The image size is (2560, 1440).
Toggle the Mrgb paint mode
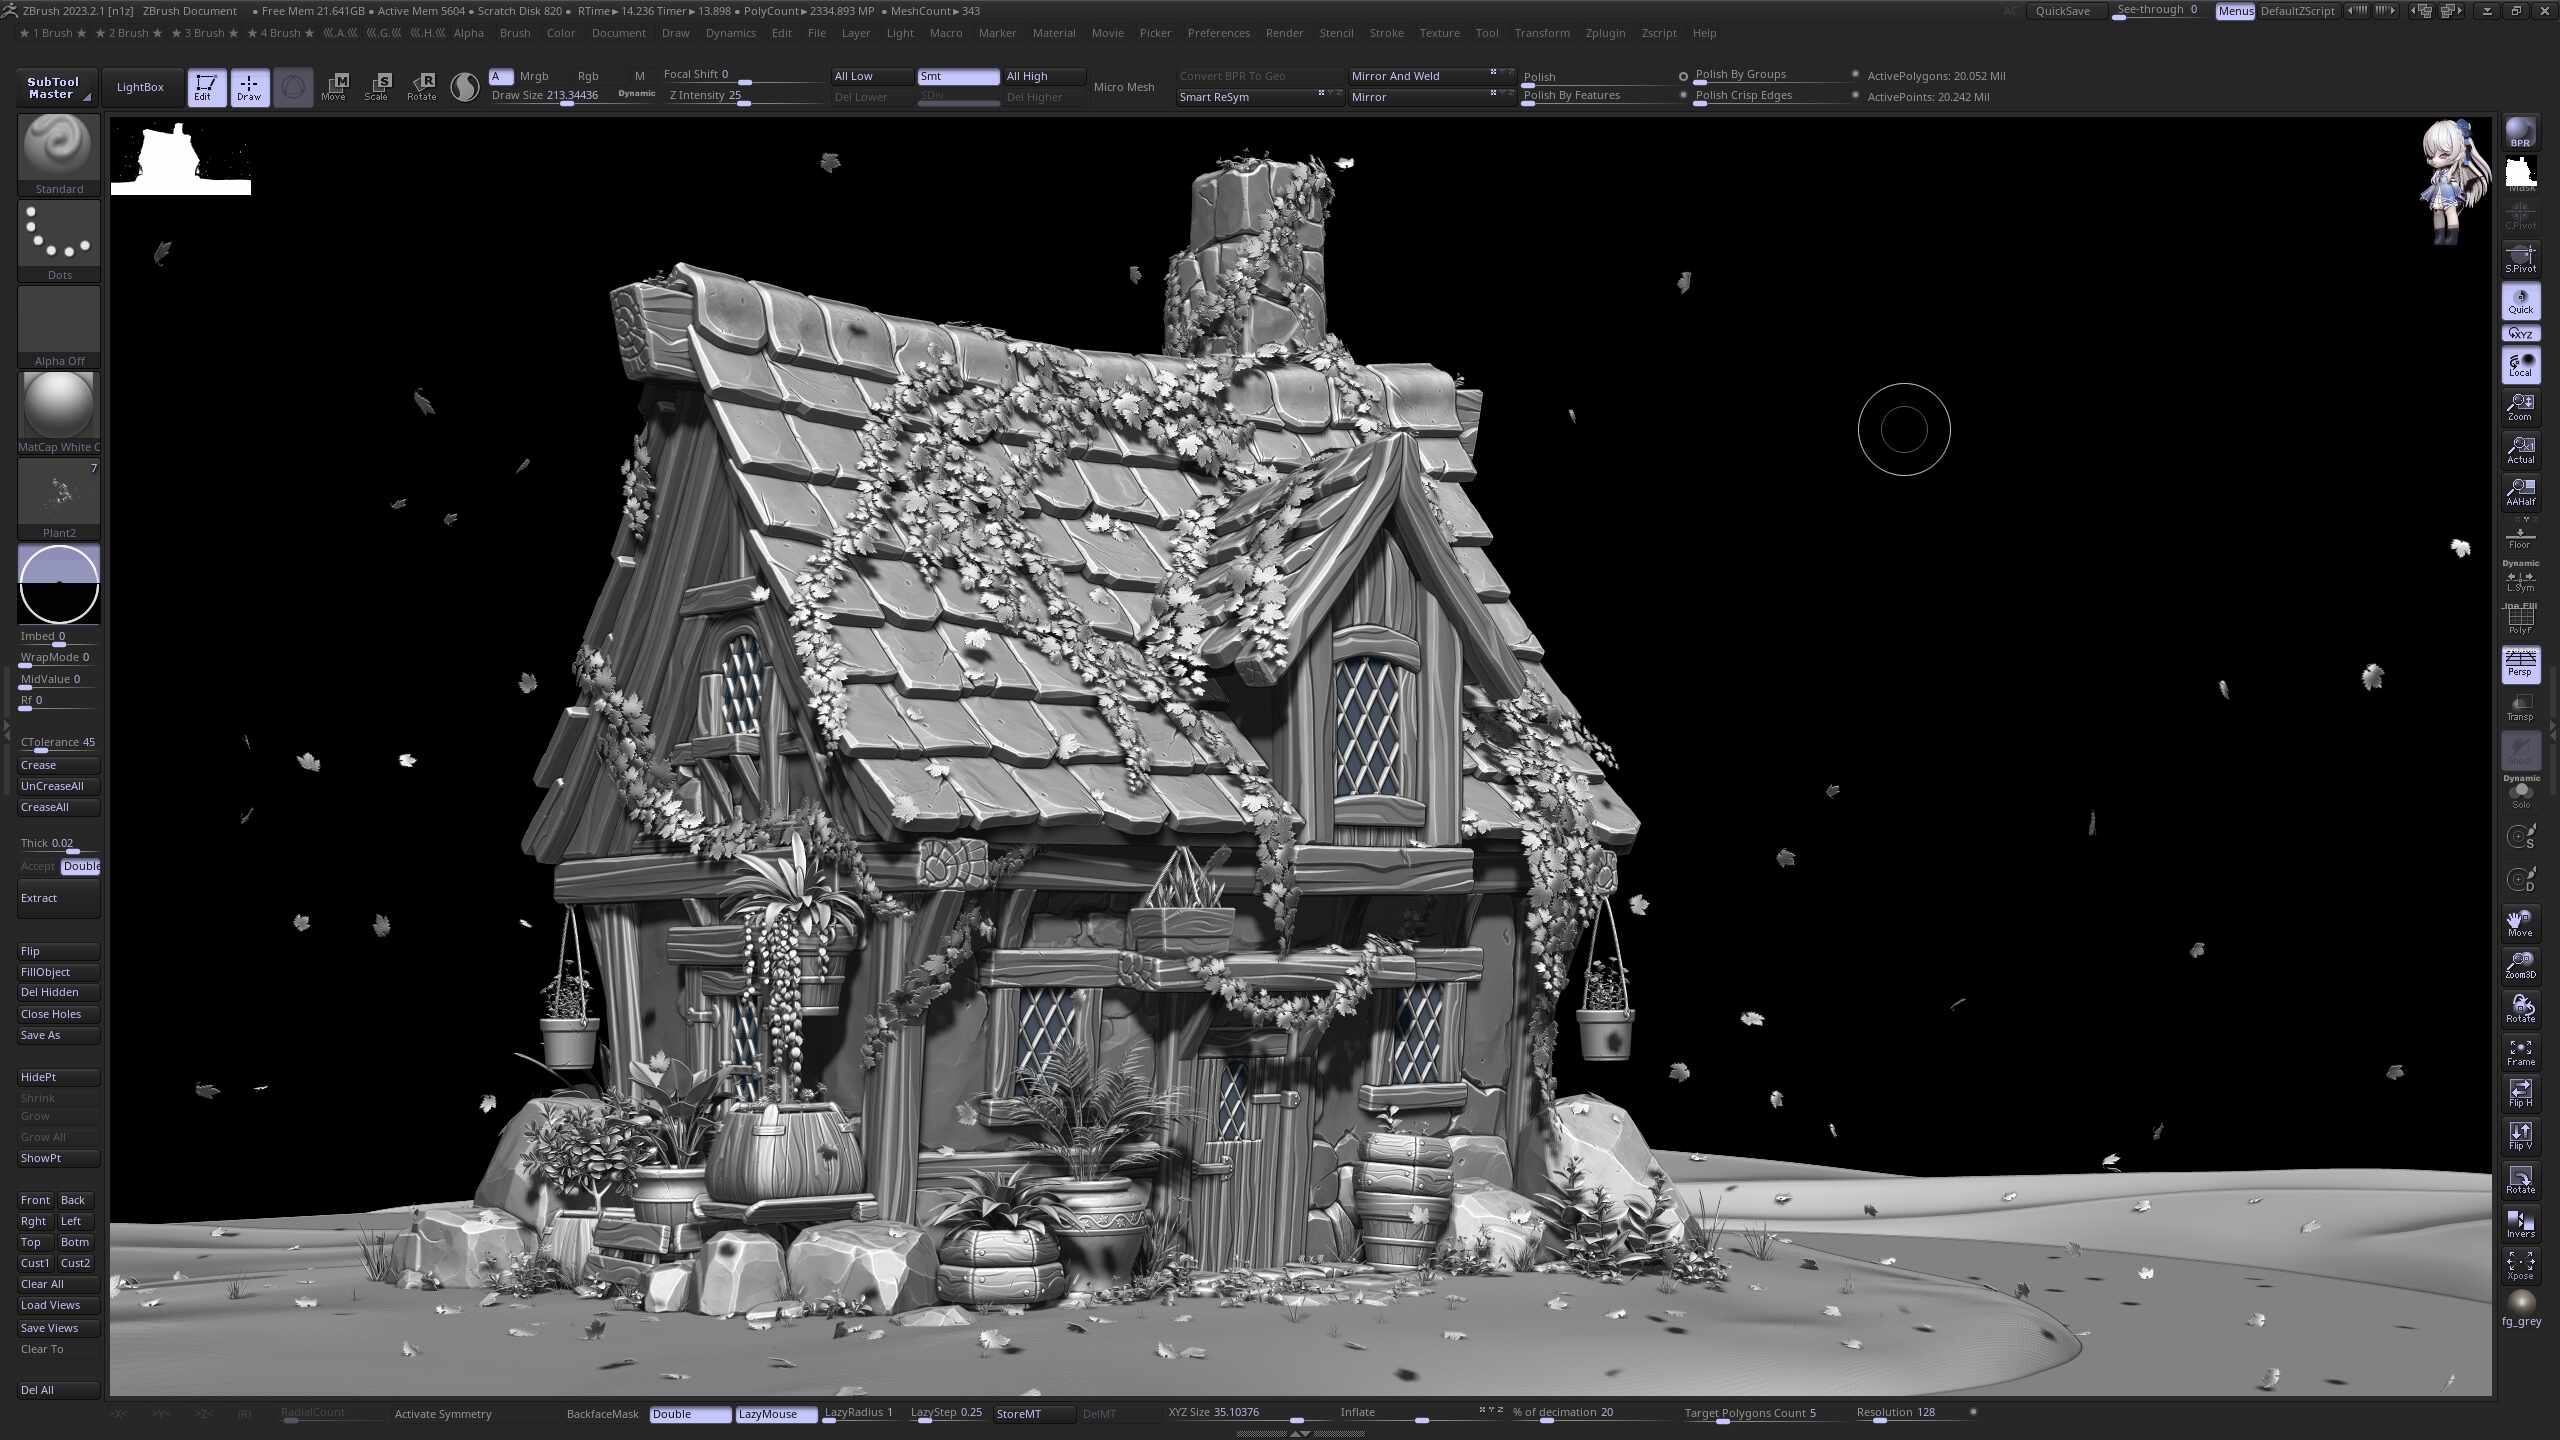535,76
